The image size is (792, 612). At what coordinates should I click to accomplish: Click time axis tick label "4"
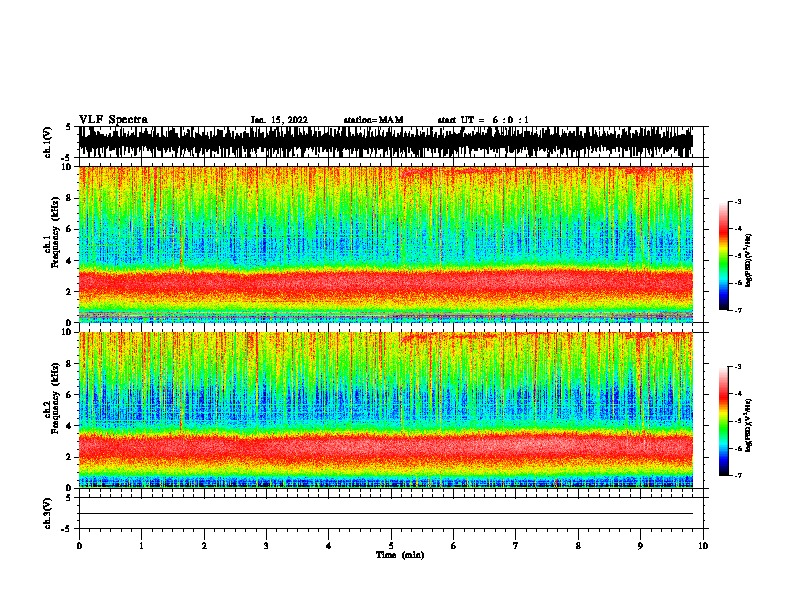pos(329,546)
